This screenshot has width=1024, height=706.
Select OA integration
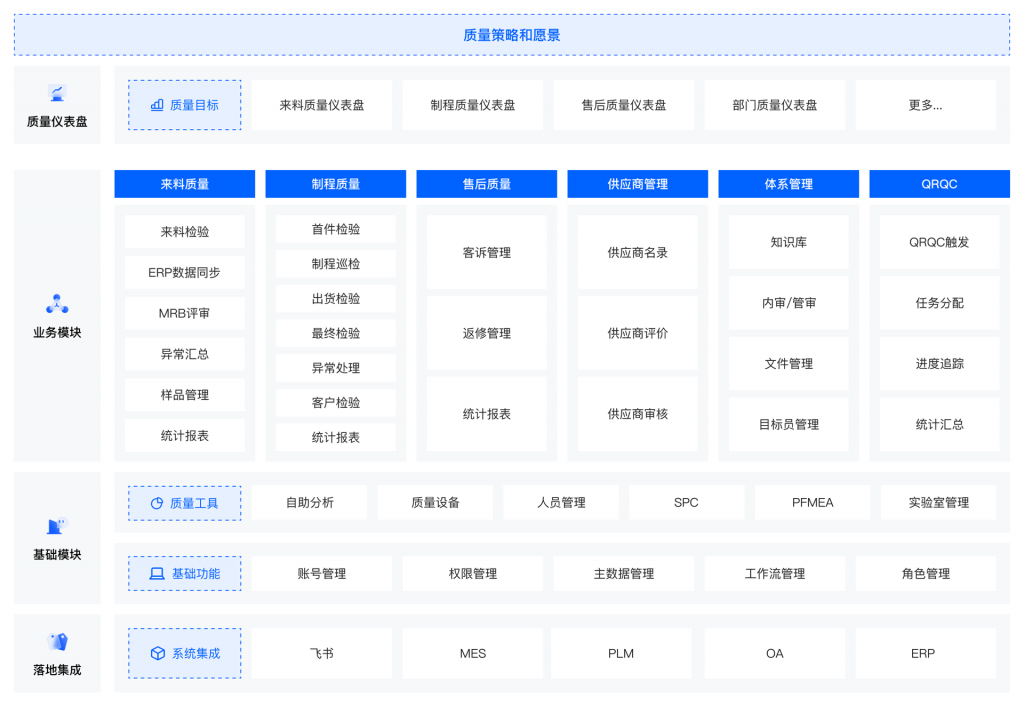(x=775, y=653)
